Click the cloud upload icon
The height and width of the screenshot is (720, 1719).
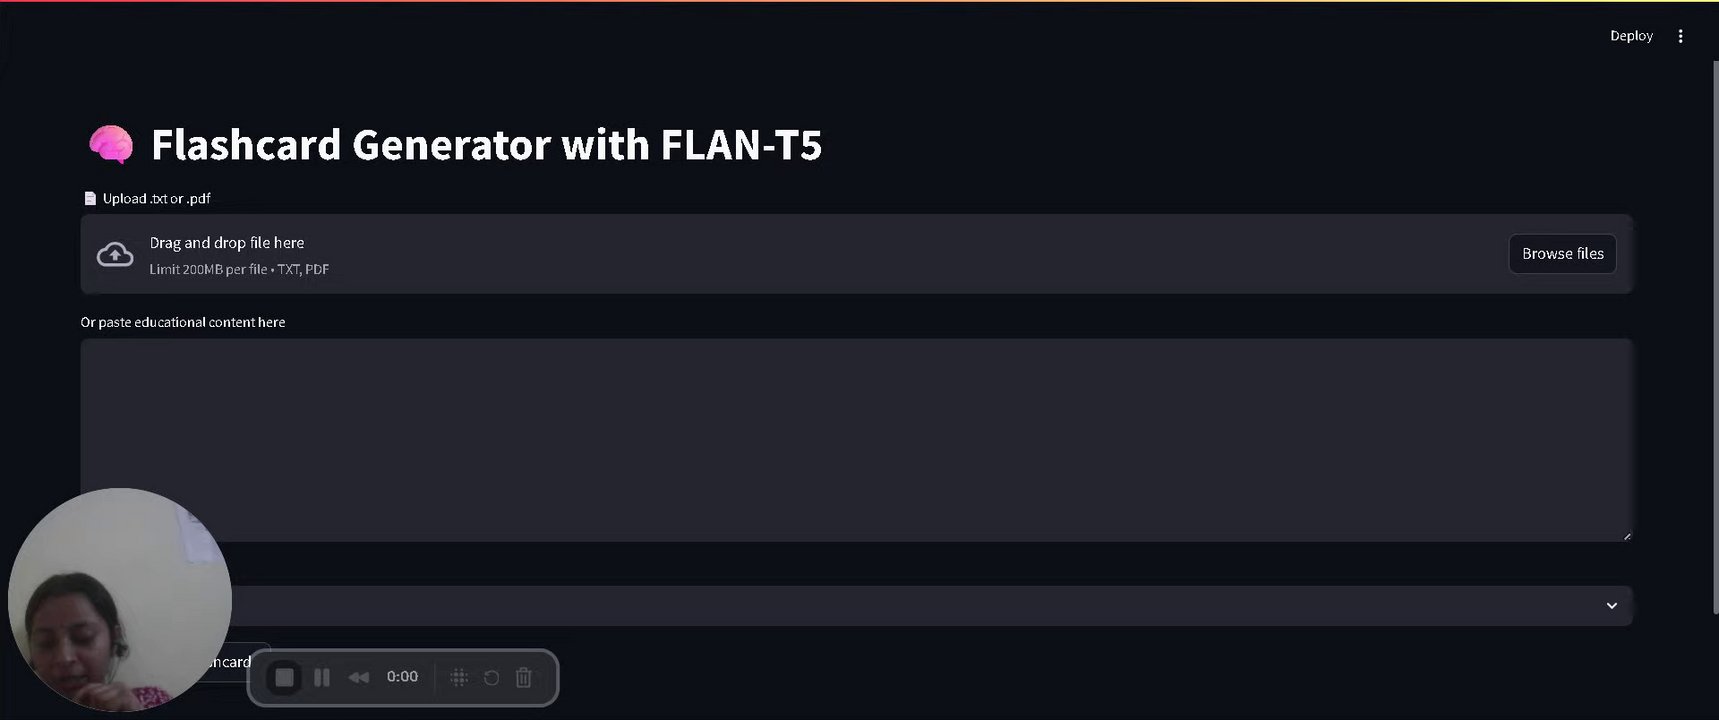pyautogui.click(x=115, y=255)
